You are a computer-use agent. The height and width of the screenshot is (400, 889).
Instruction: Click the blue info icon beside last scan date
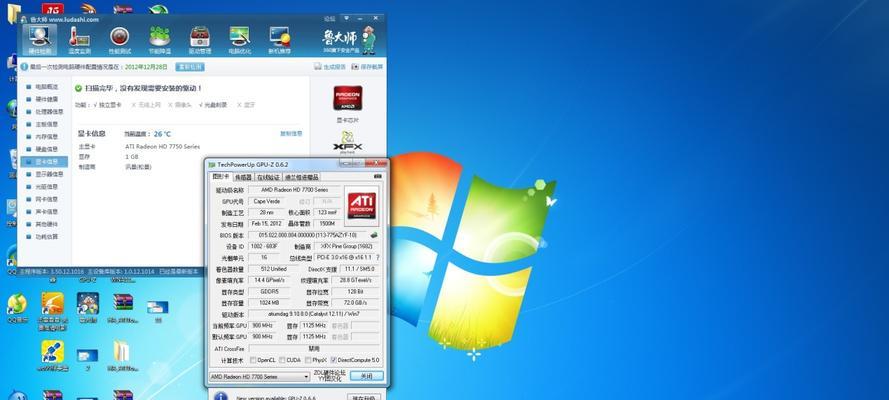(24, 67)
